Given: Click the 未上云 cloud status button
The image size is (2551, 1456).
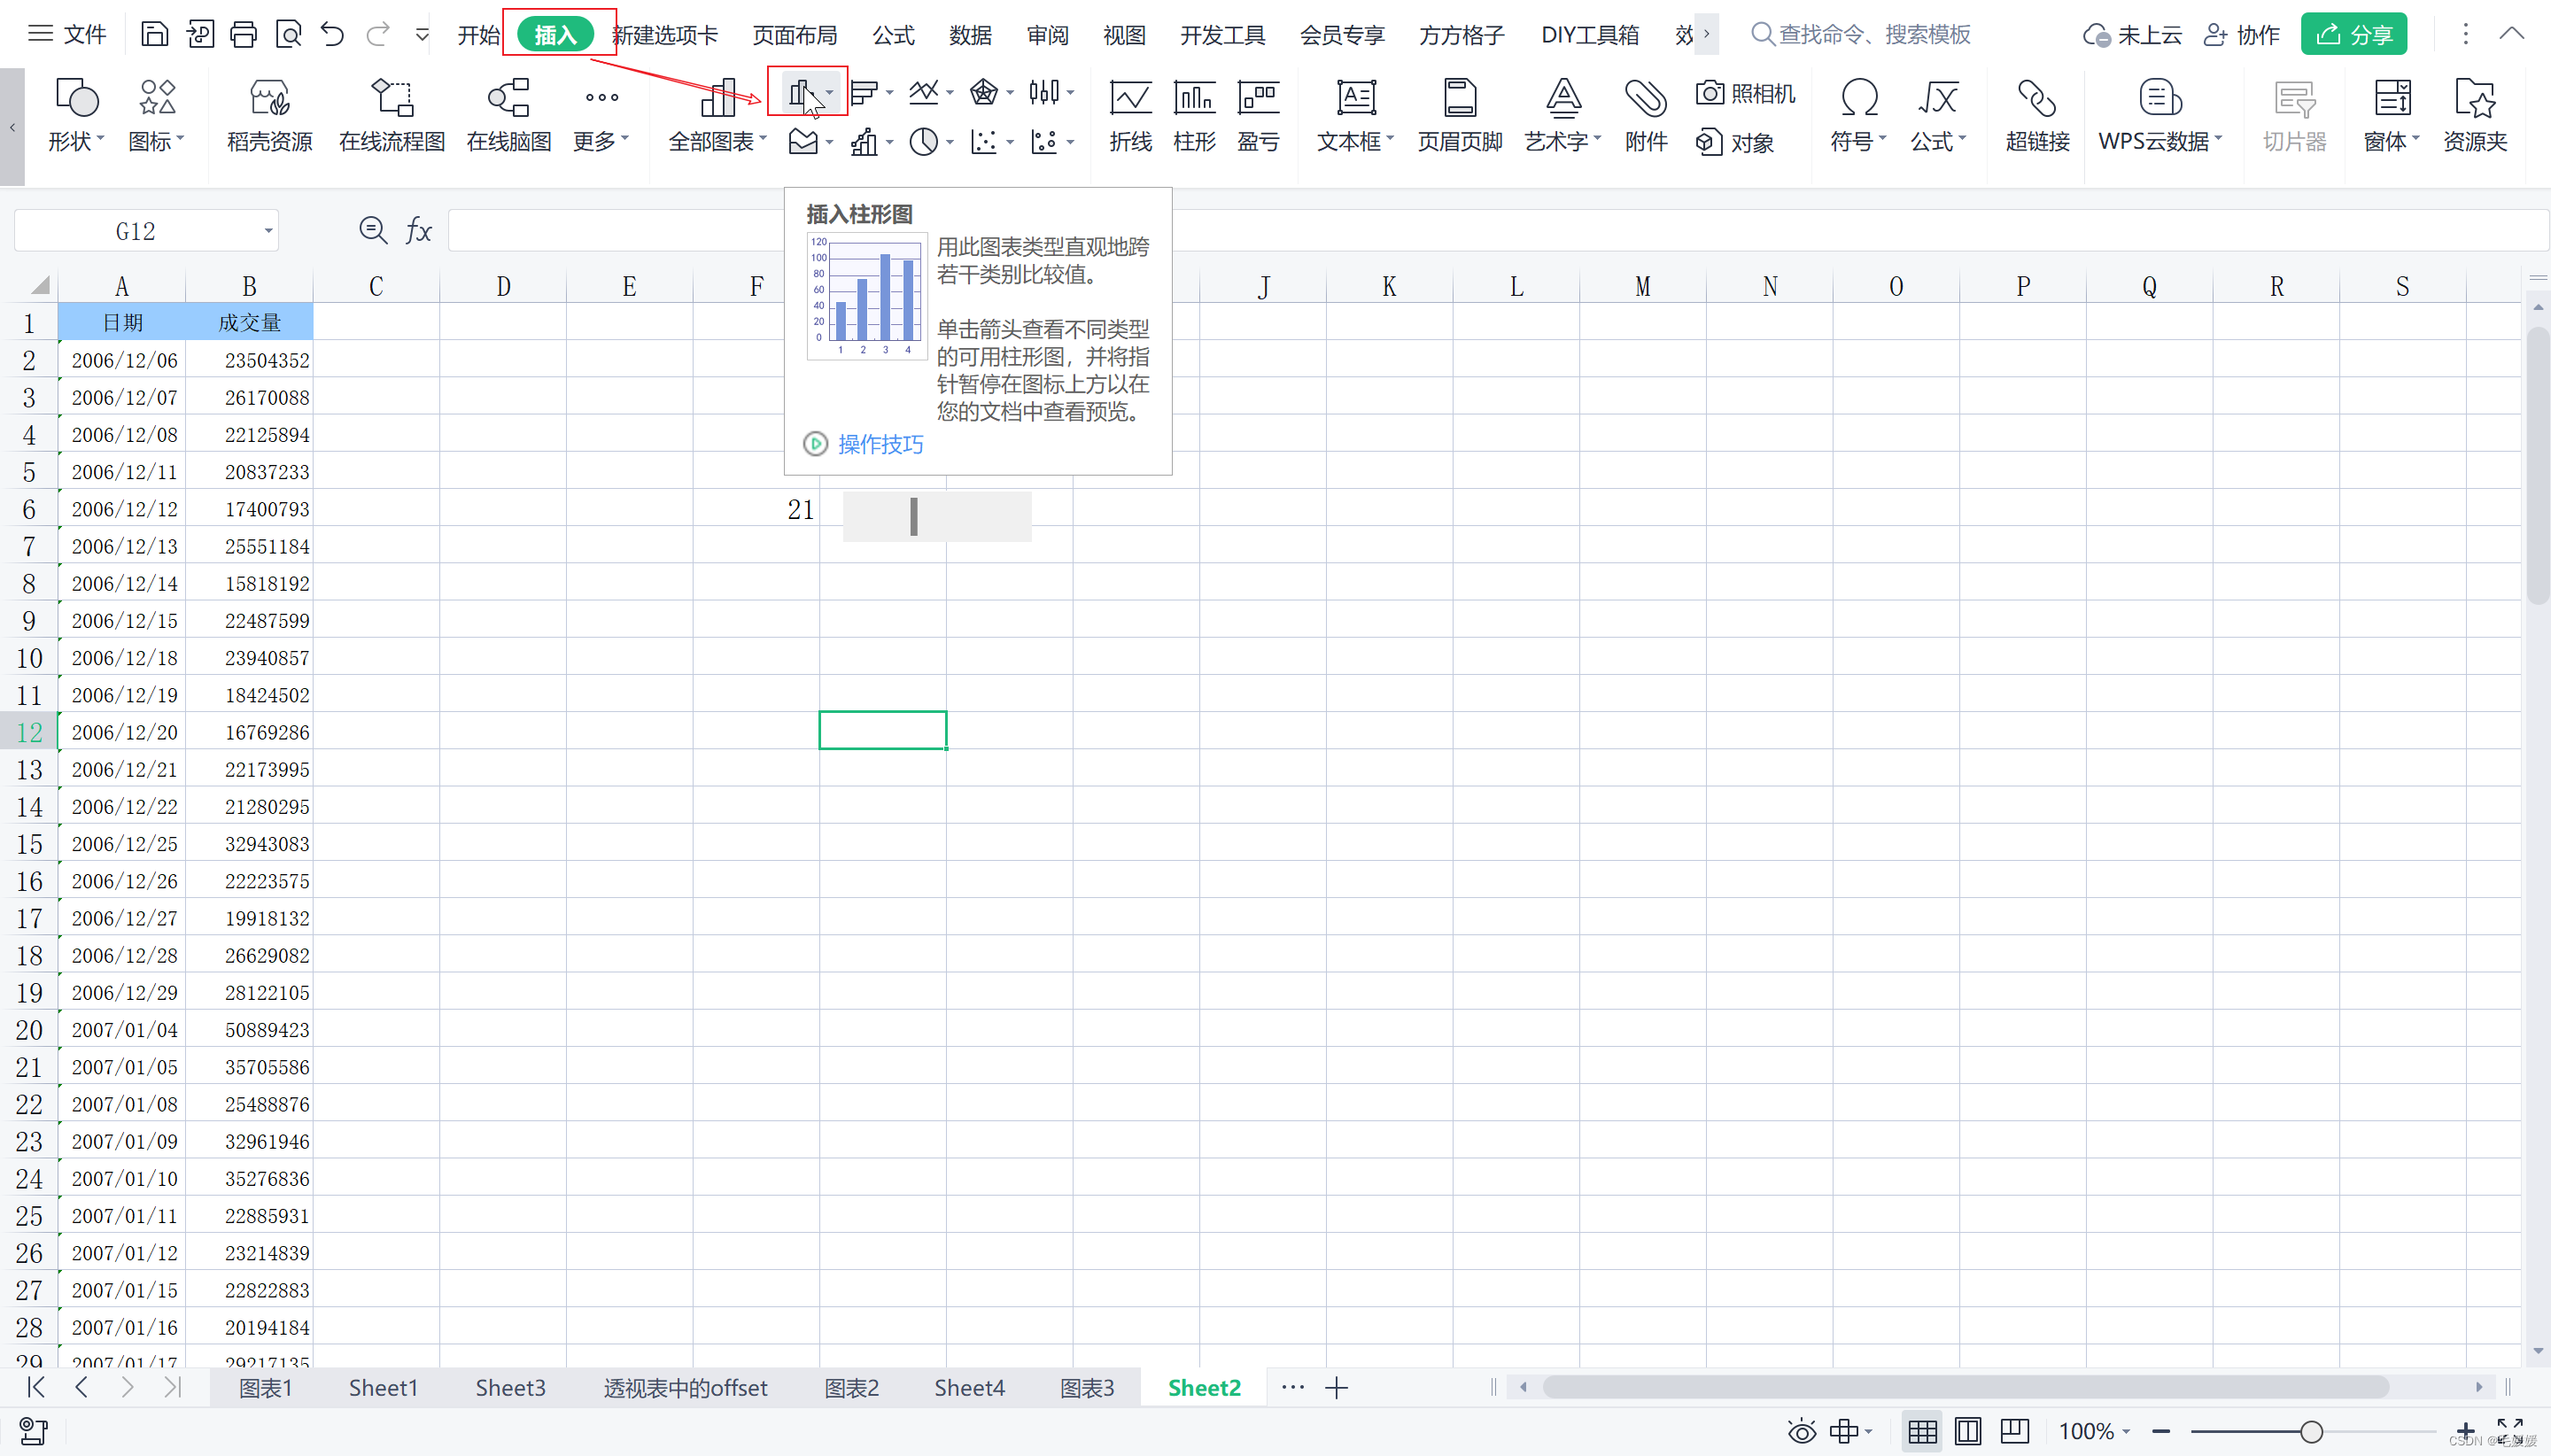Looking at the screenshot, I should pos(2132,35).
